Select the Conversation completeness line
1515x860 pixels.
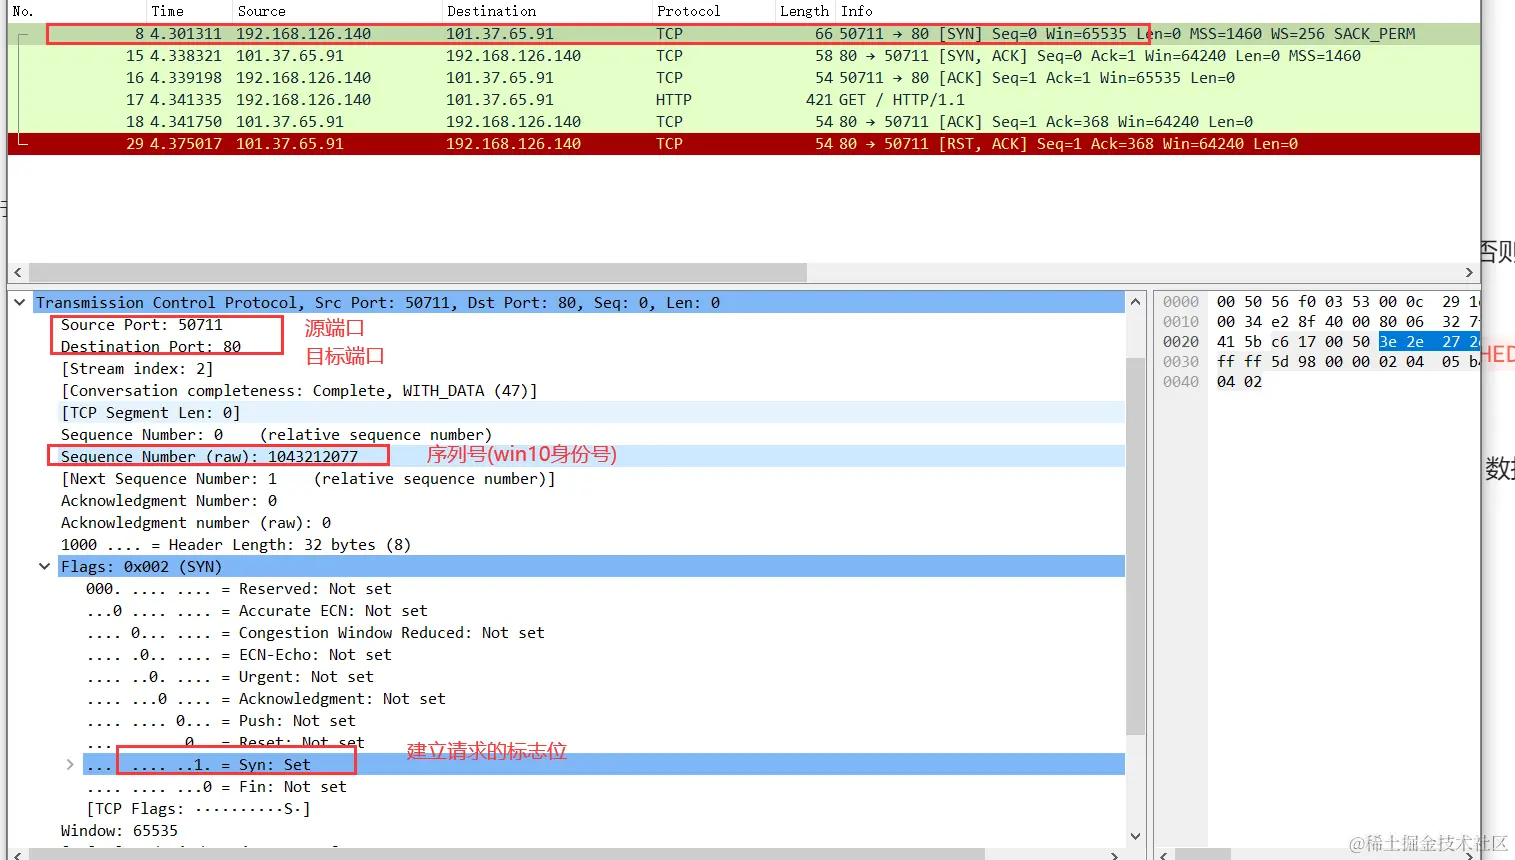click(299, 390)
